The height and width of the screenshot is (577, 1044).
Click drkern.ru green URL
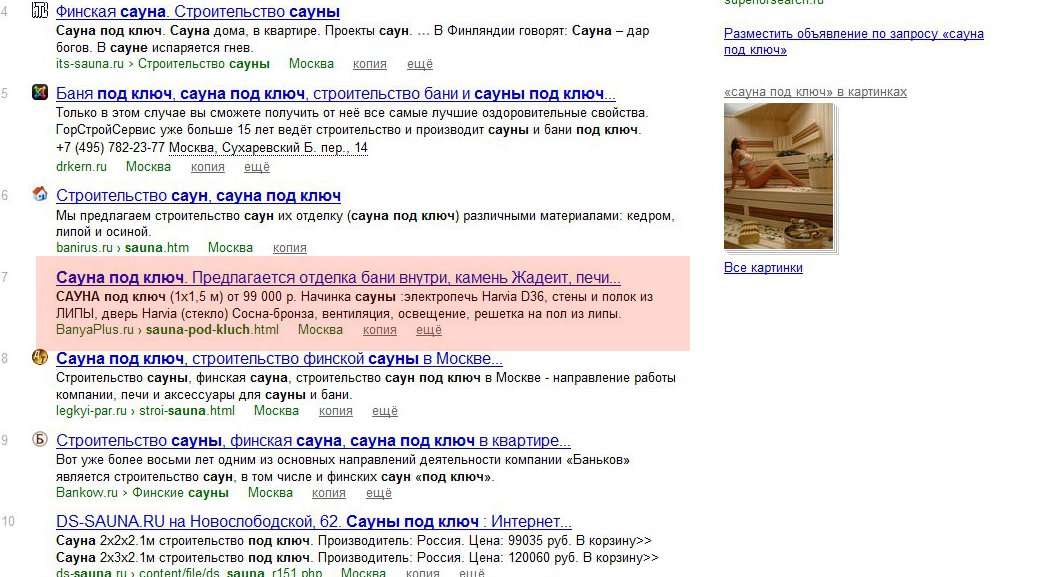(81, 167)
